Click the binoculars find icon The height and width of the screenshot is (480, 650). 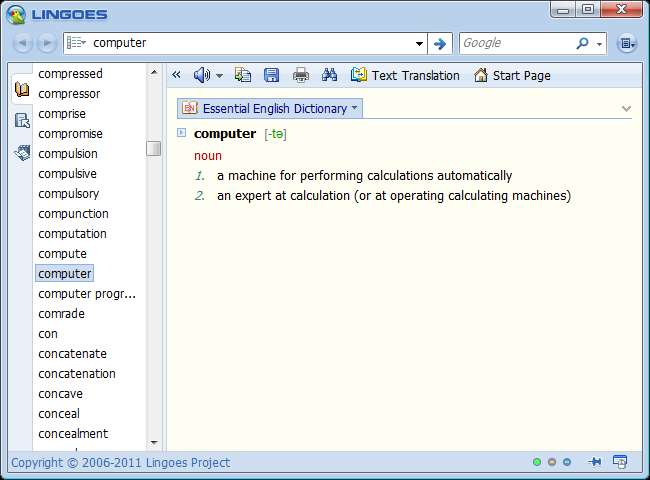tap(330, 75)
